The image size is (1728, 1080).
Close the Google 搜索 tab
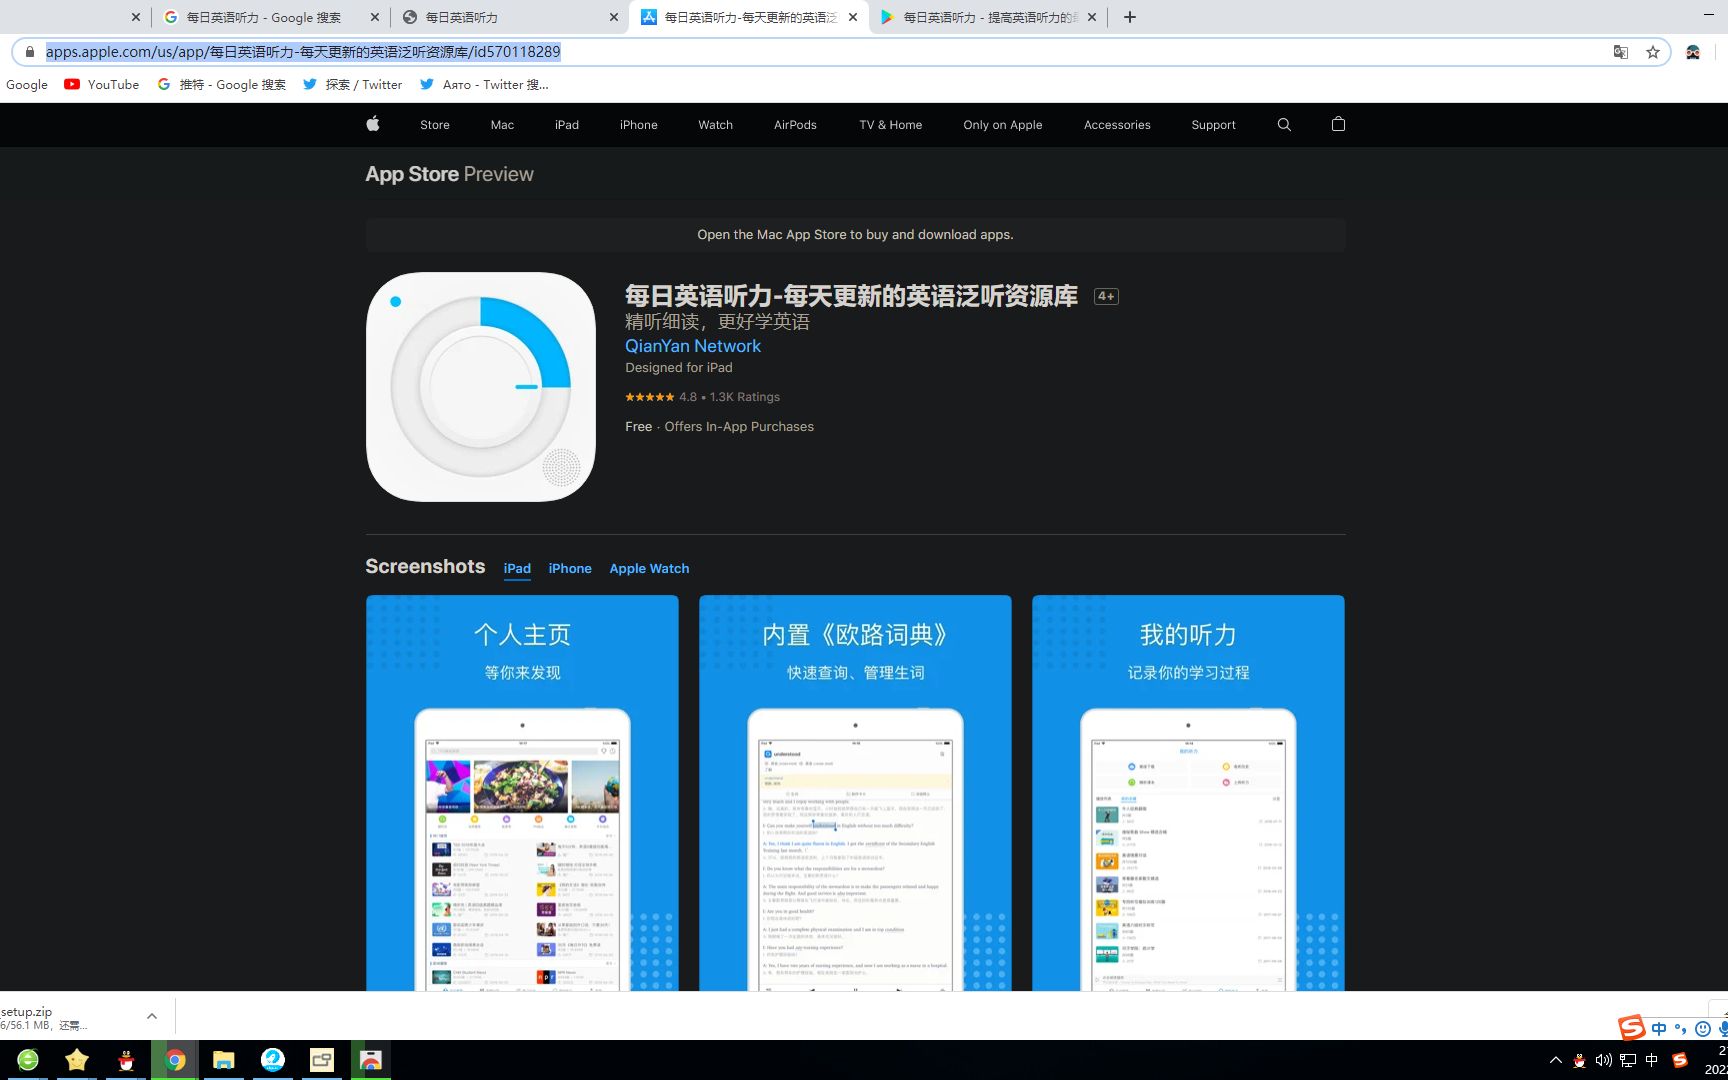click(375, 17)
